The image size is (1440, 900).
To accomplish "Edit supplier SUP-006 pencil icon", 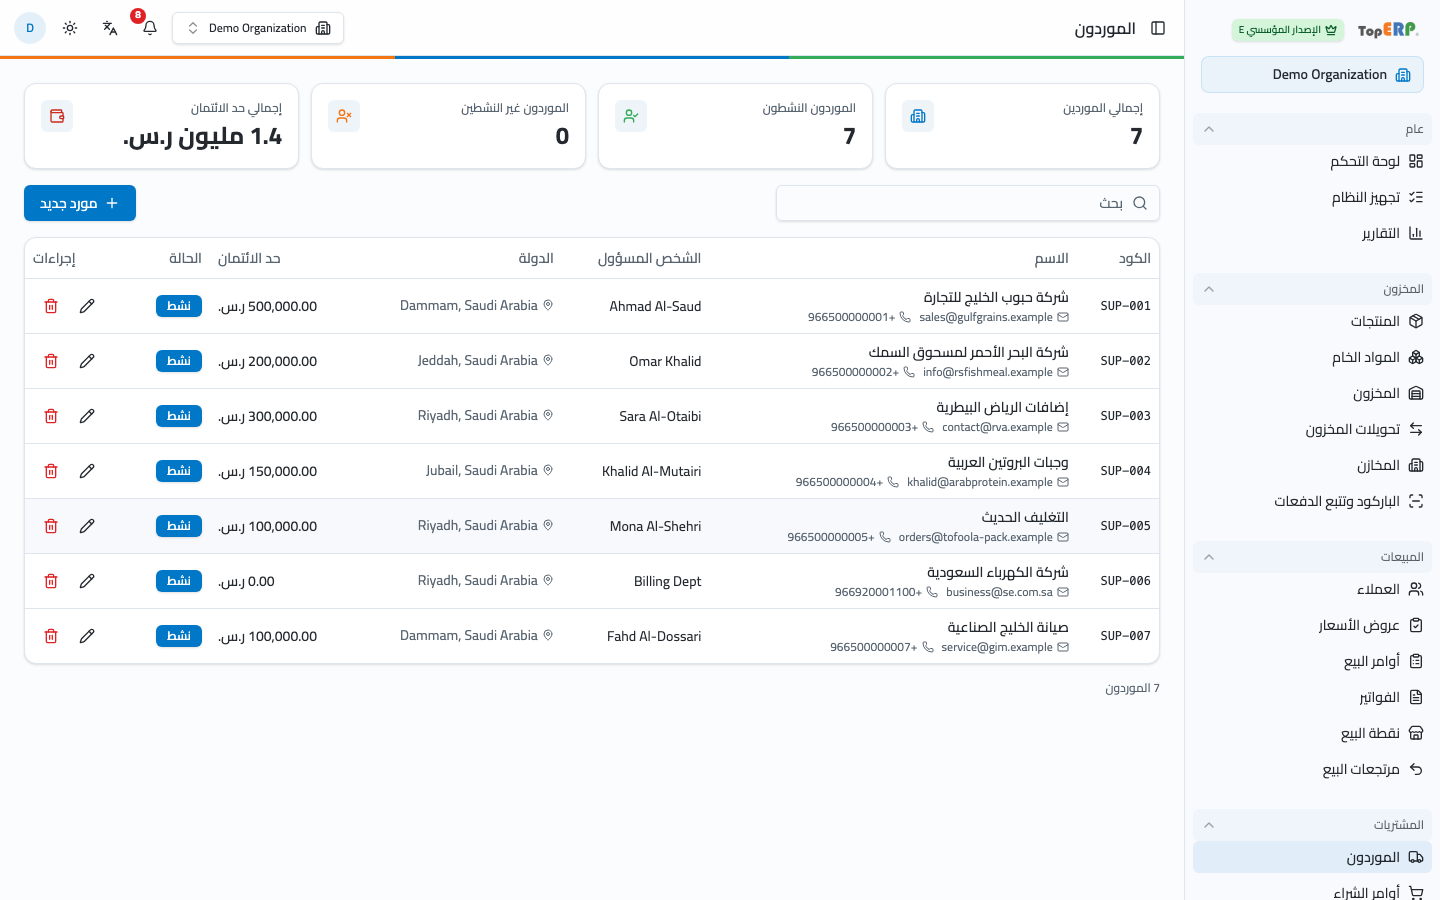I will click(x=87, y=581).
